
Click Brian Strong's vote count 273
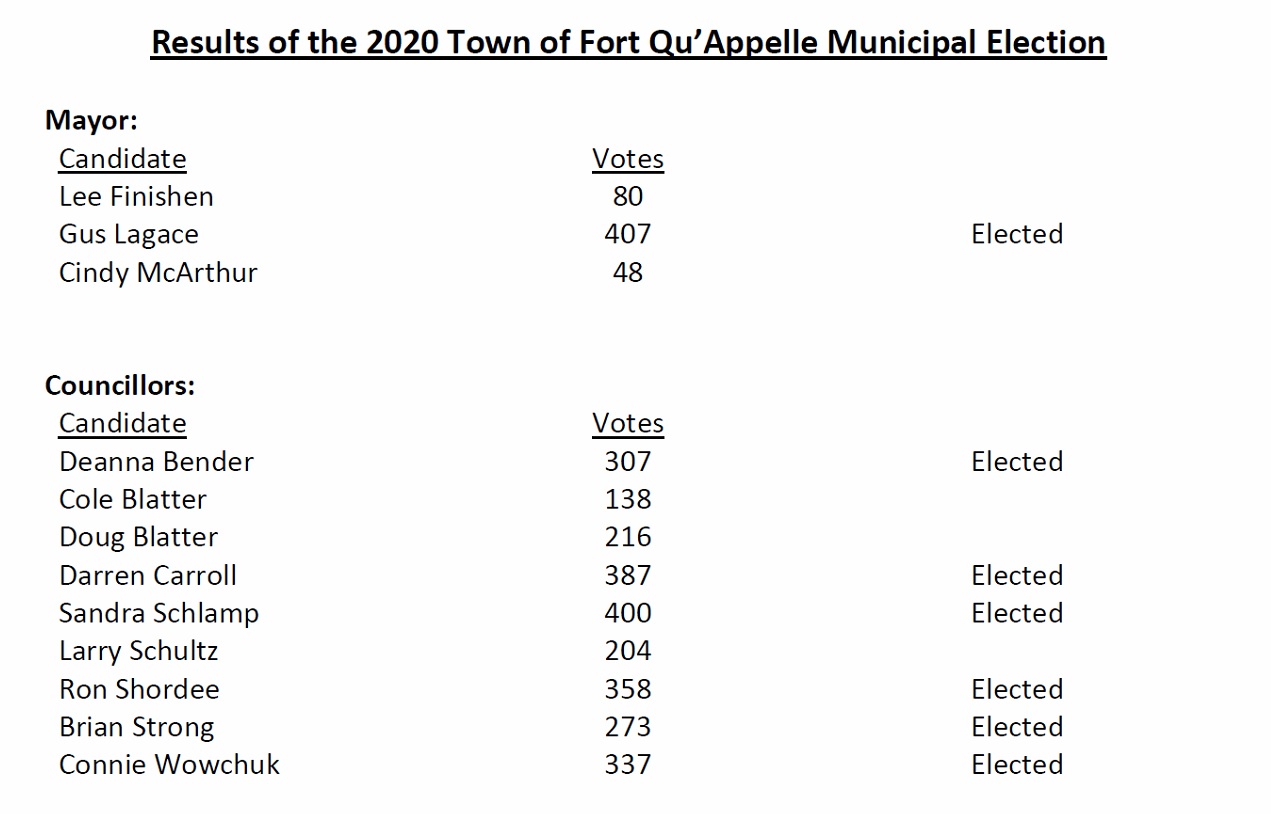coord(628,727)
